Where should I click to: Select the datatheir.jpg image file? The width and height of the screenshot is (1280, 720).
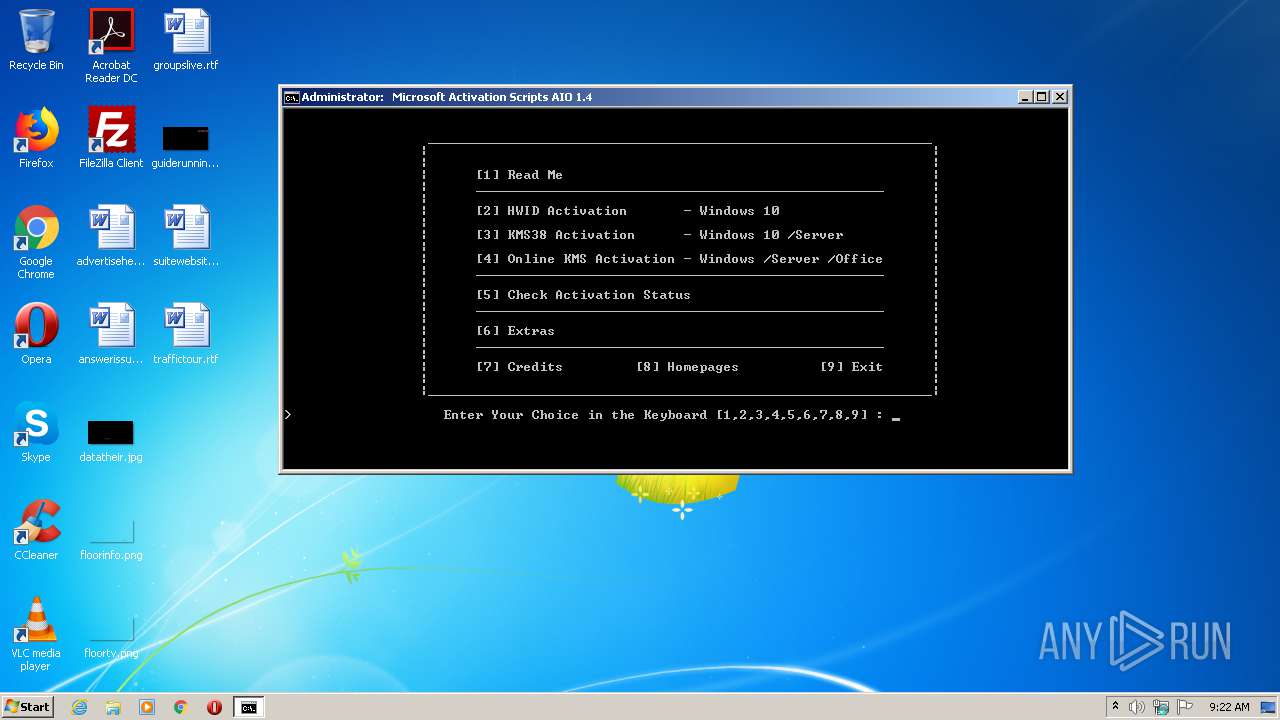[x=111, y=432]
